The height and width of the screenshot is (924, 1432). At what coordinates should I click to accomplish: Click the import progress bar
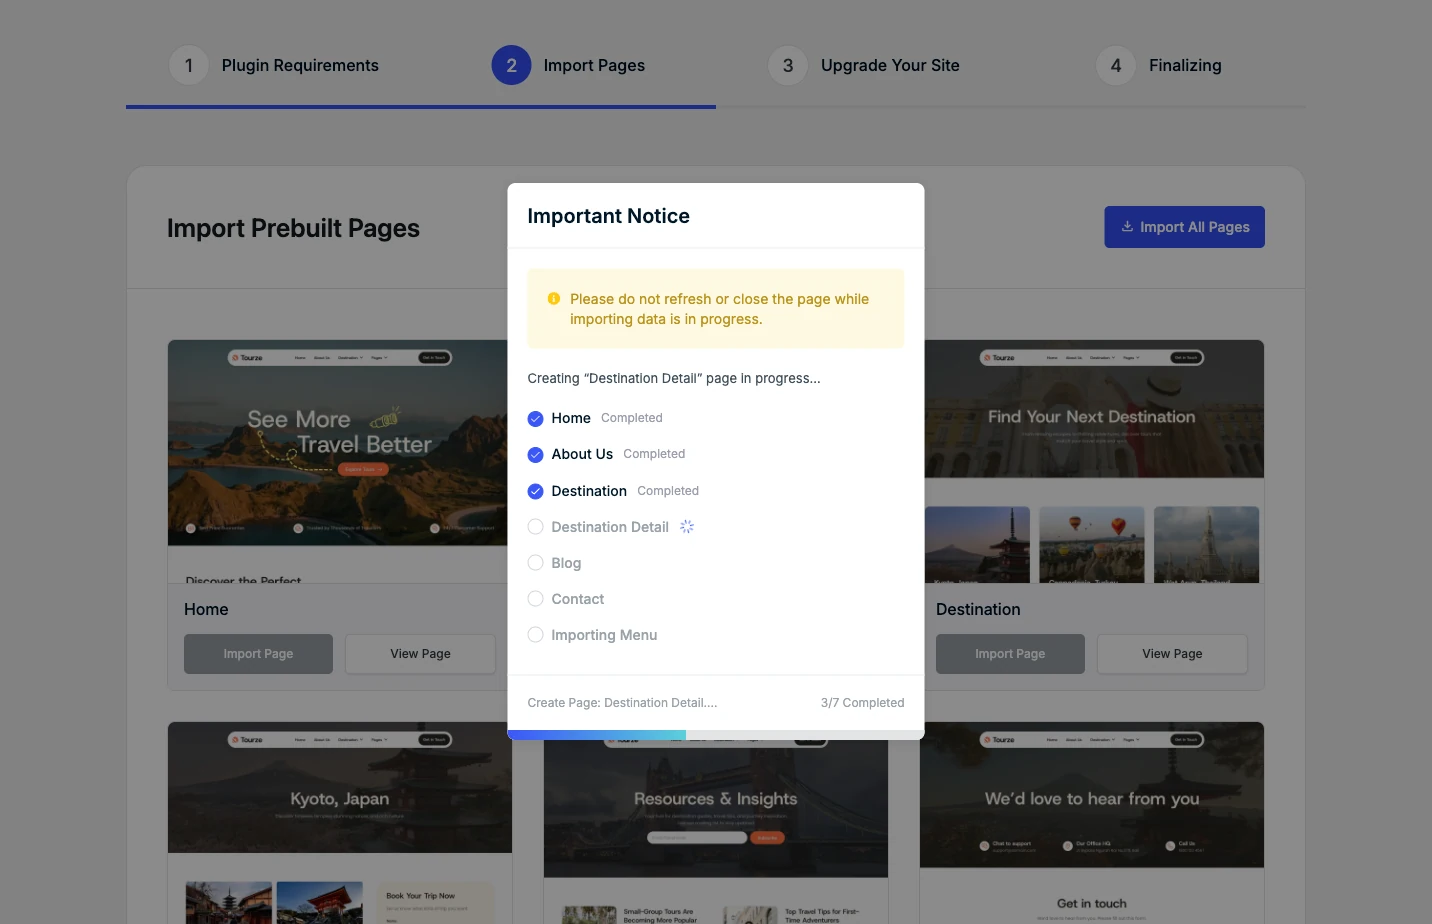[x=715, y=735]
